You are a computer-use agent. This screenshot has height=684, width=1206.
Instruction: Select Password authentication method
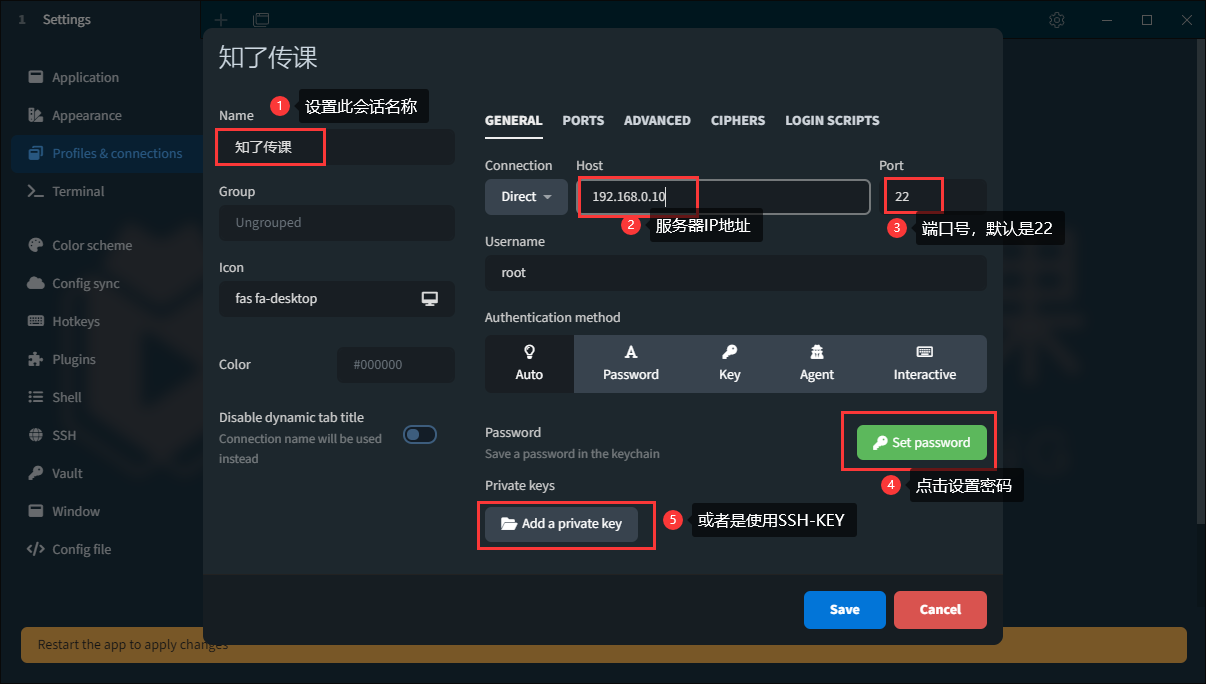630,363
